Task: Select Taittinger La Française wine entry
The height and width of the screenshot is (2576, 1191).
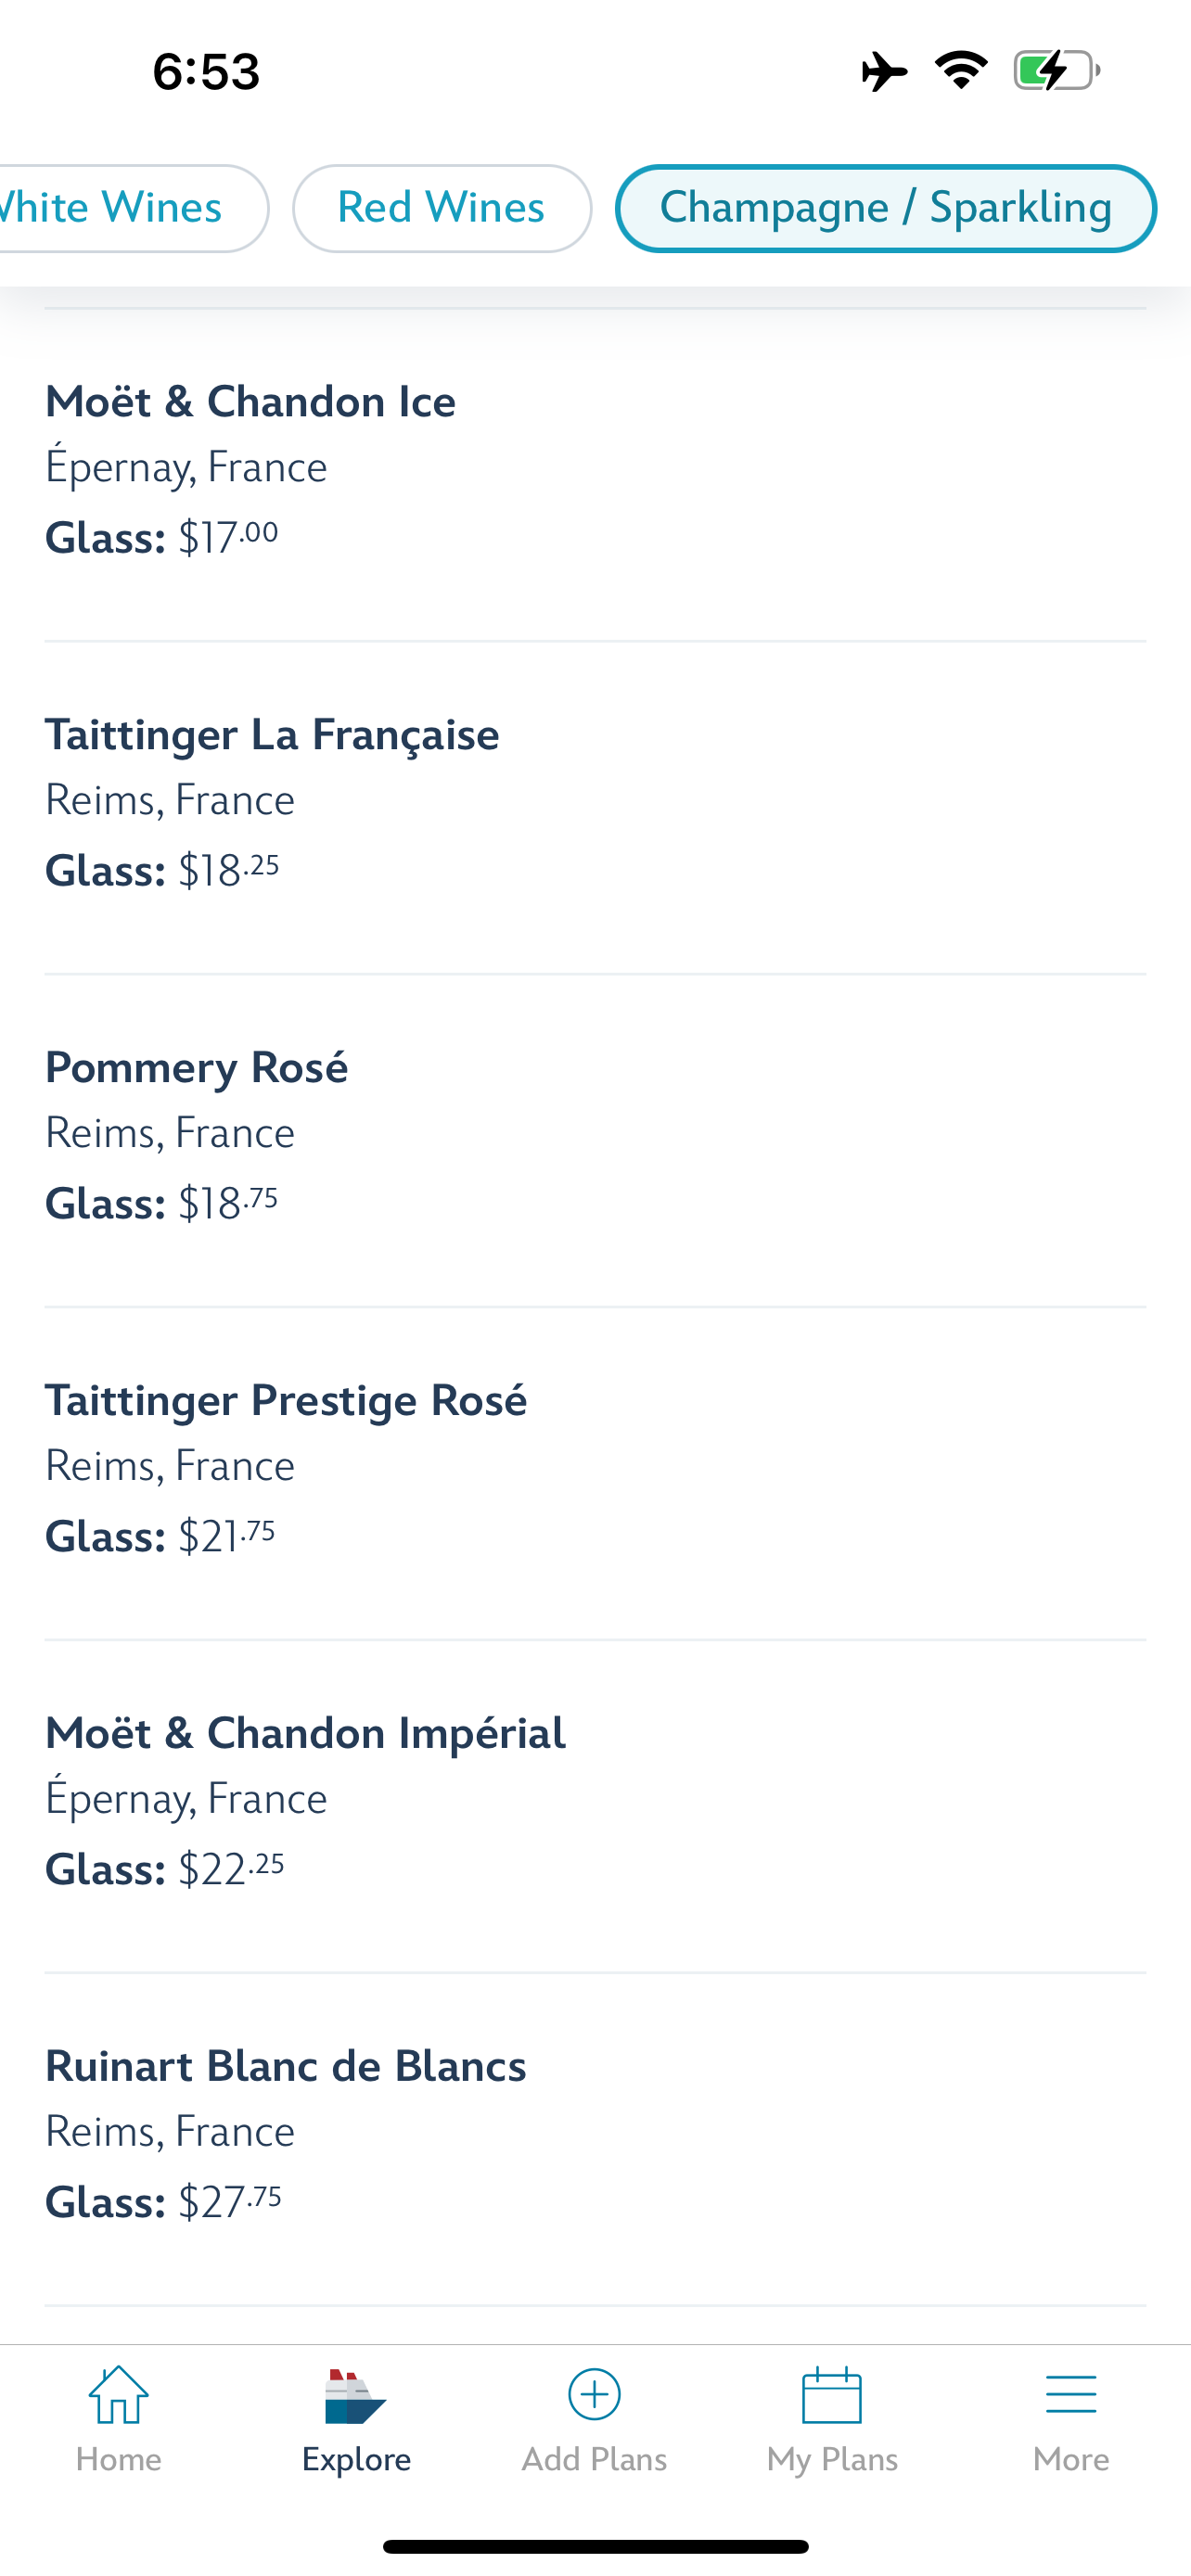Action: click(x=272, y=735)
